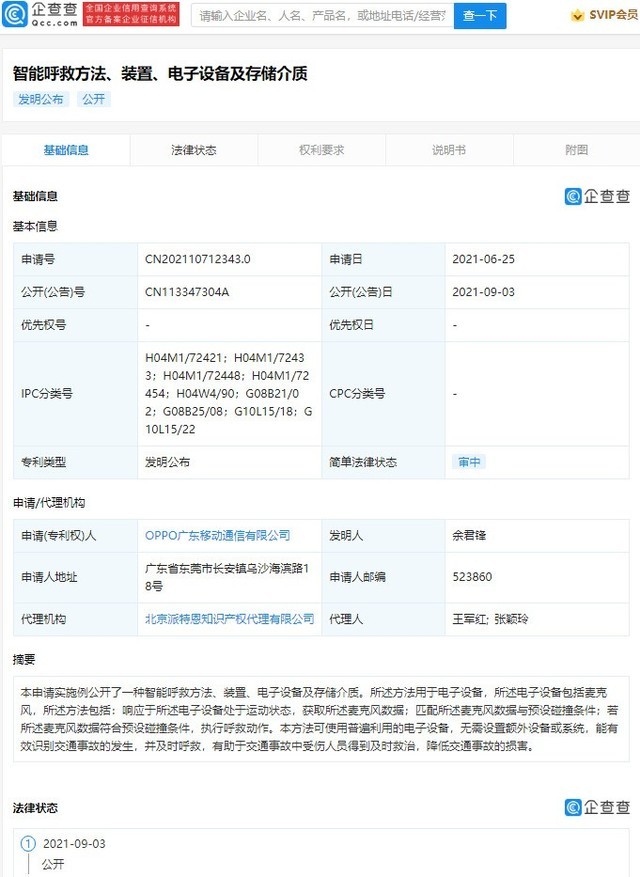Click the Qcc.com logo icon
Viewport: 640px width, 877px height.
[x=15, y=15]
